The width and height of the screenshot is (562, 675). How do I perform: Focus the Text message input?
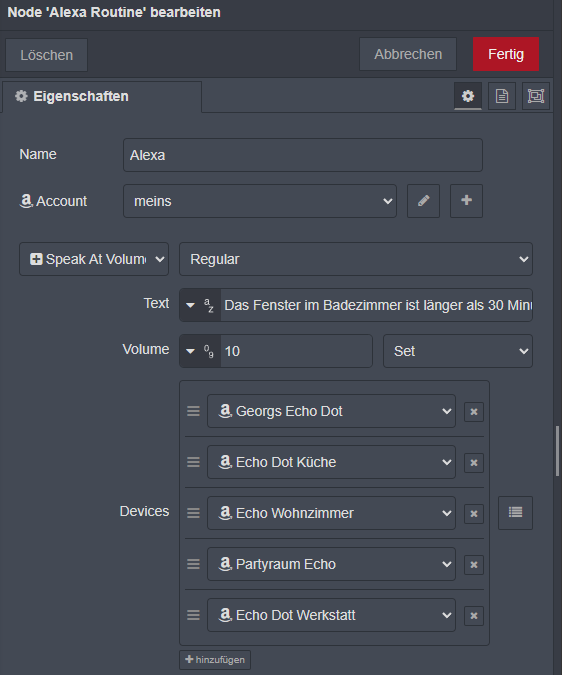(377, 305)
